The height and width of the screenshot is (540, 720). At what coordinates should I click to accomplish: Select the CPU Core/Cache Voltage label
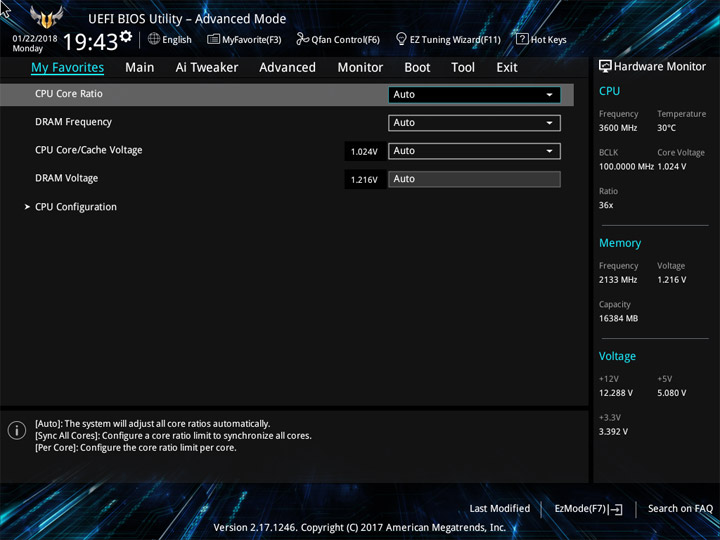[x=89, y=150]
